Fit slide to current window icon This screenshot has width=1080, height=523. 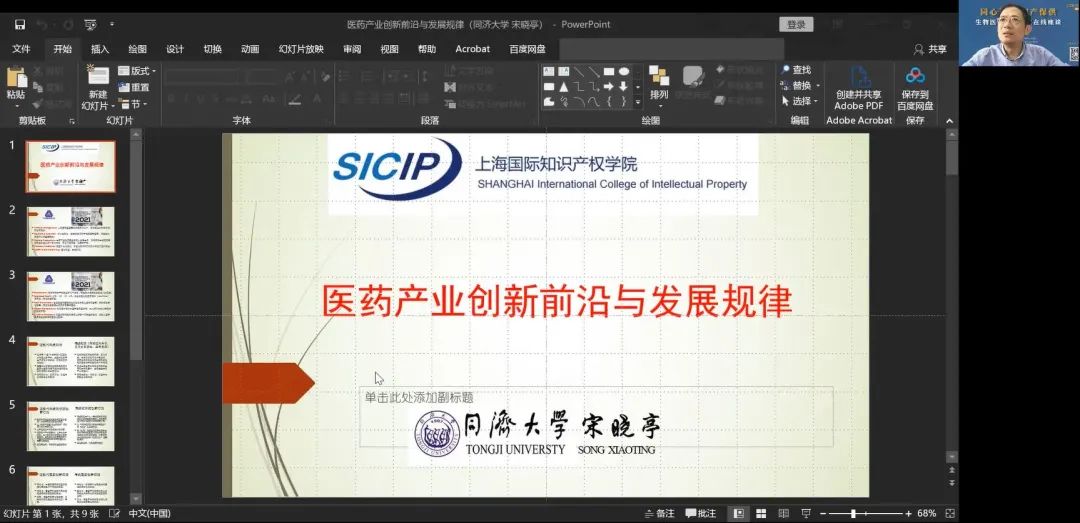pos(948,513)
